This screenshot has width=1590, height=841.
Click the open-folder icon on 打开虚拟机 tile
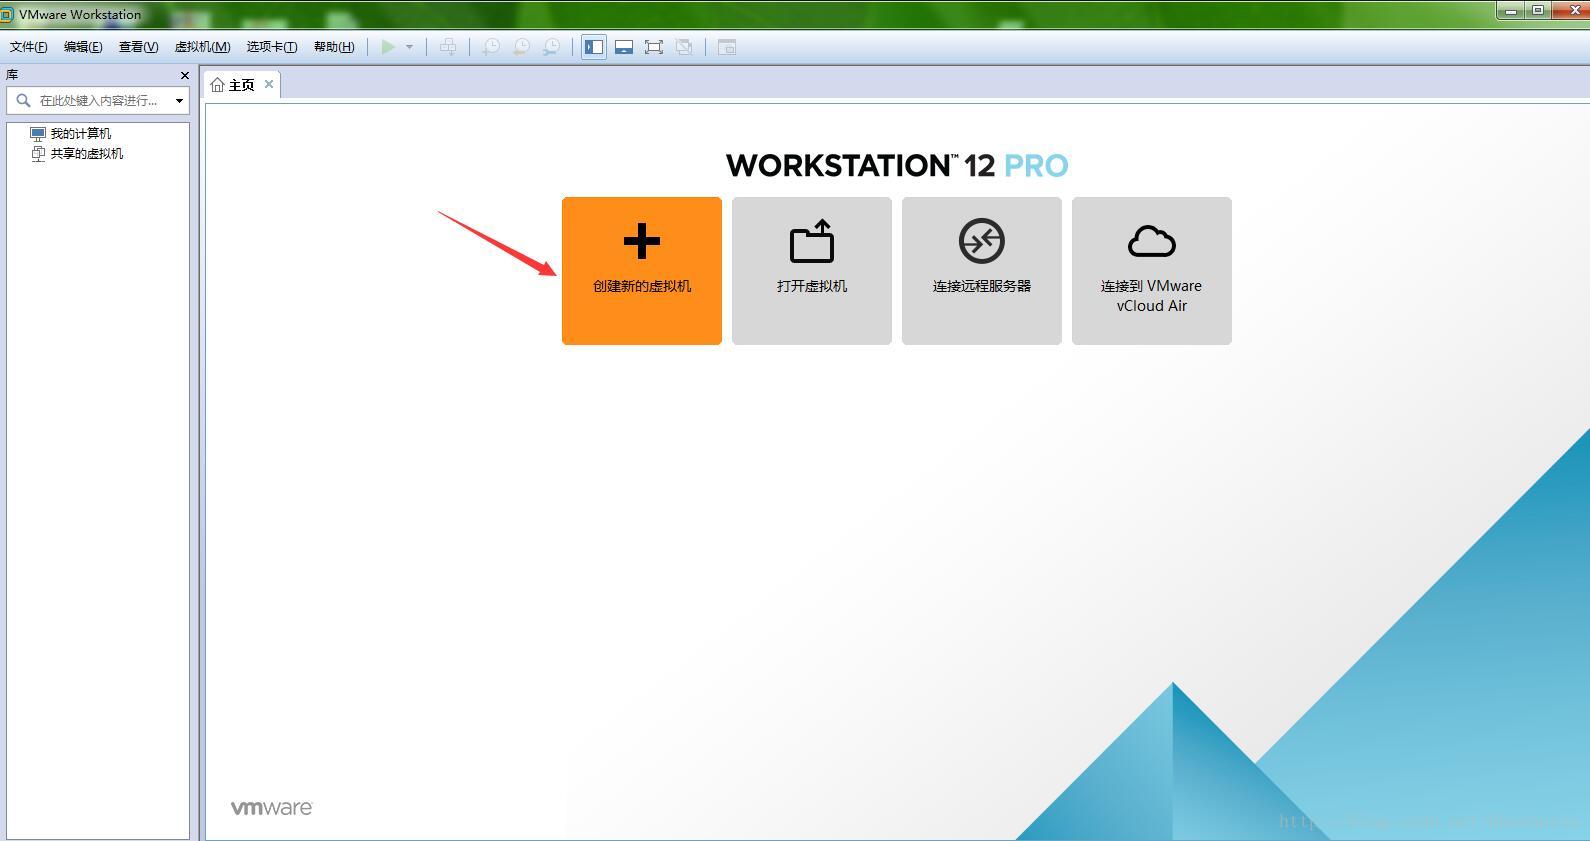coord(812,241)
